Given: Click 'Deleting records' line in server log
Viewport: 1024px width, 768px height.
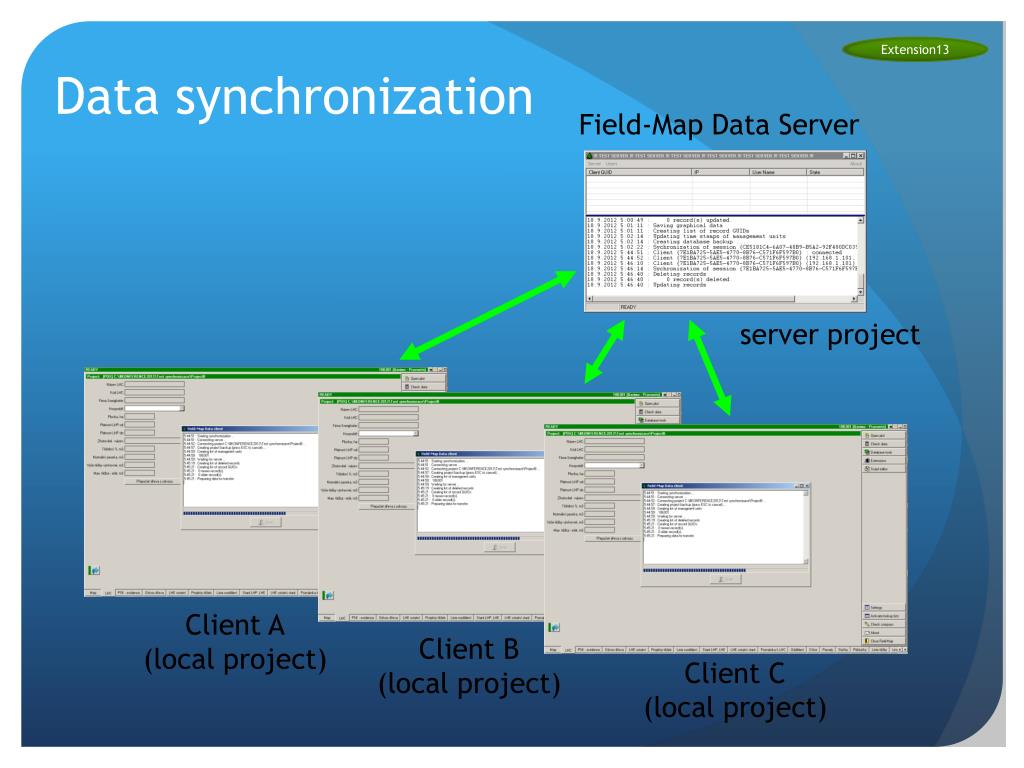Looking at the screenshot, I should coord(679,274).
